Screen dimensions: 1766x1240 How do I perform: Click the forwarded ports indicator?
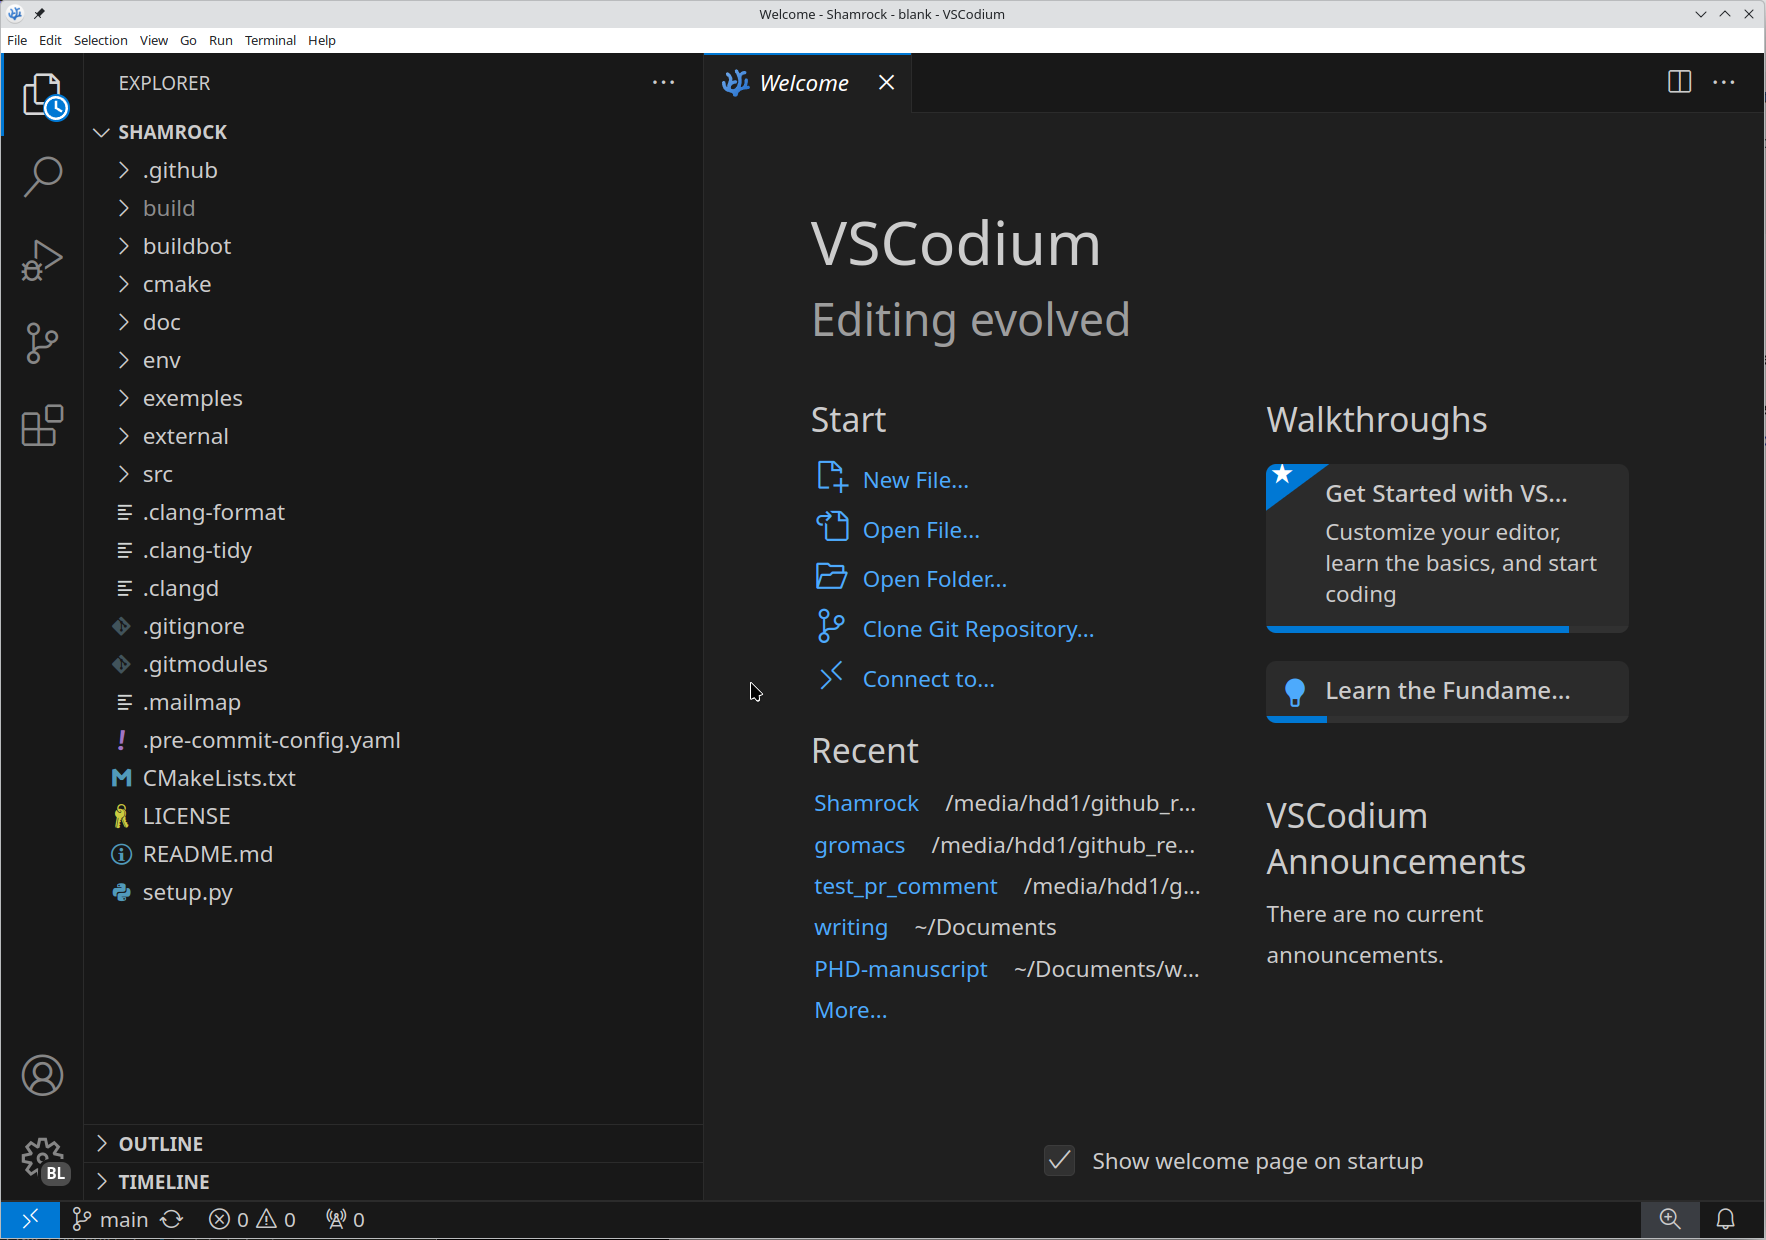[345, 1219]
